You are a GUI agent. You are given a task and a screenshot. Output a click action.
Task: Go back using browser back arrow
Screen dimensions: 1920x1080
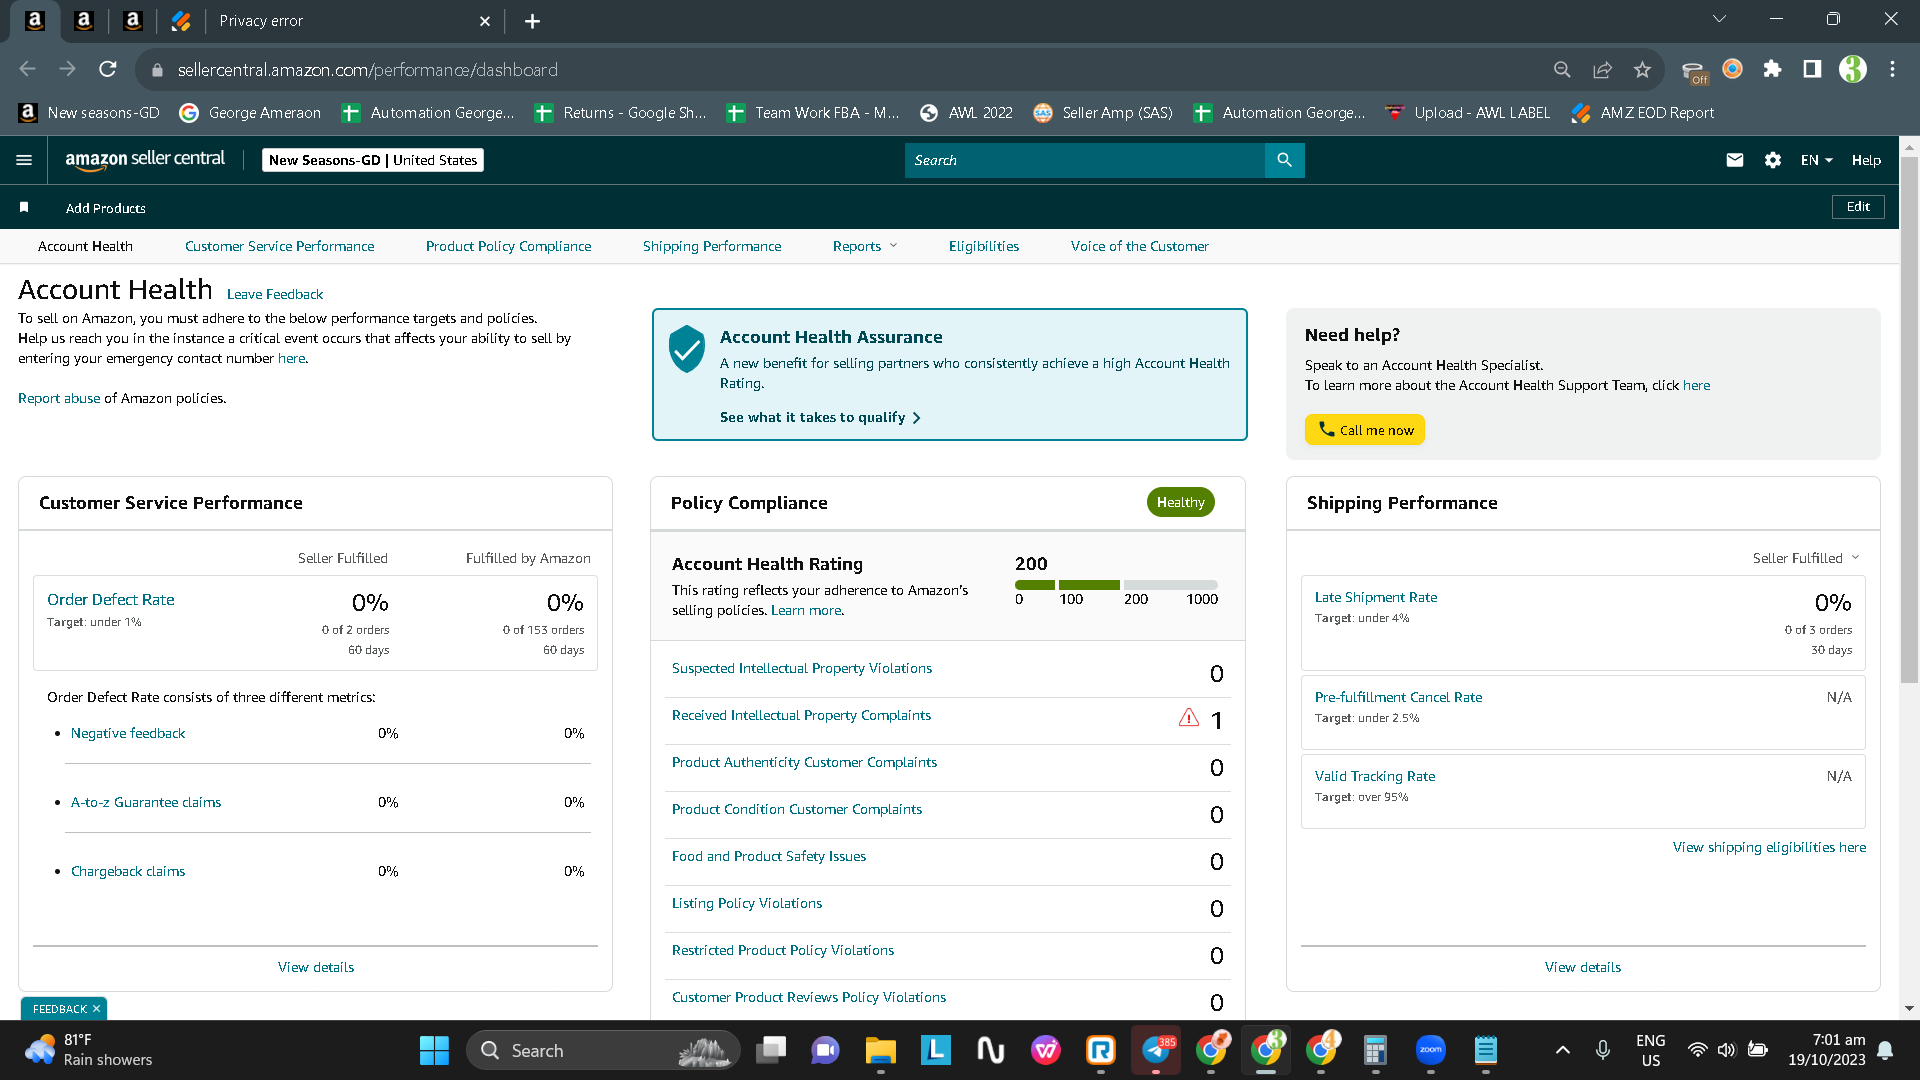pyautogui.click(x=28, y=69)
